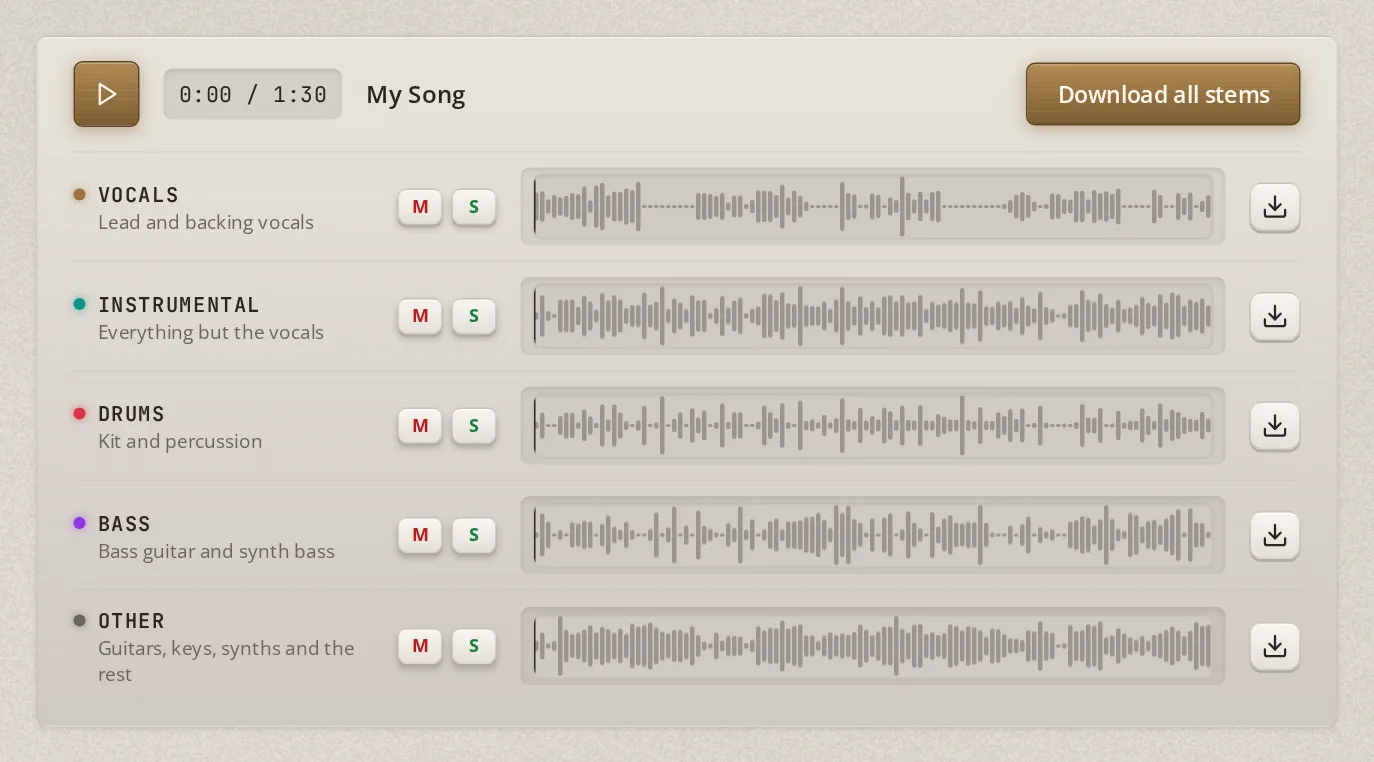Image resolution: width=1374 pixels, height=762 pixels.
Task: Mute the Drums track
Action: (x=420, y=426)
